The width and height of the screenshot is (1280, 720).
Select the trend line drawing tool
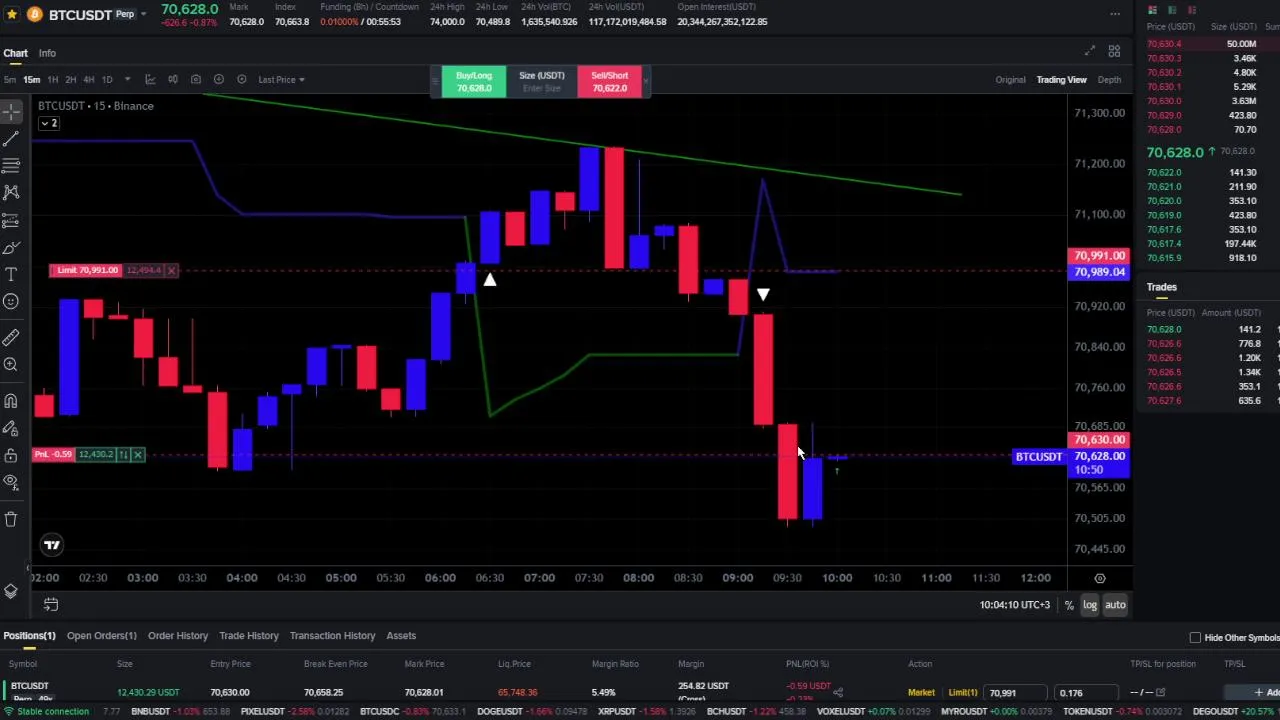pyautogui.click(x=11, y=138)
